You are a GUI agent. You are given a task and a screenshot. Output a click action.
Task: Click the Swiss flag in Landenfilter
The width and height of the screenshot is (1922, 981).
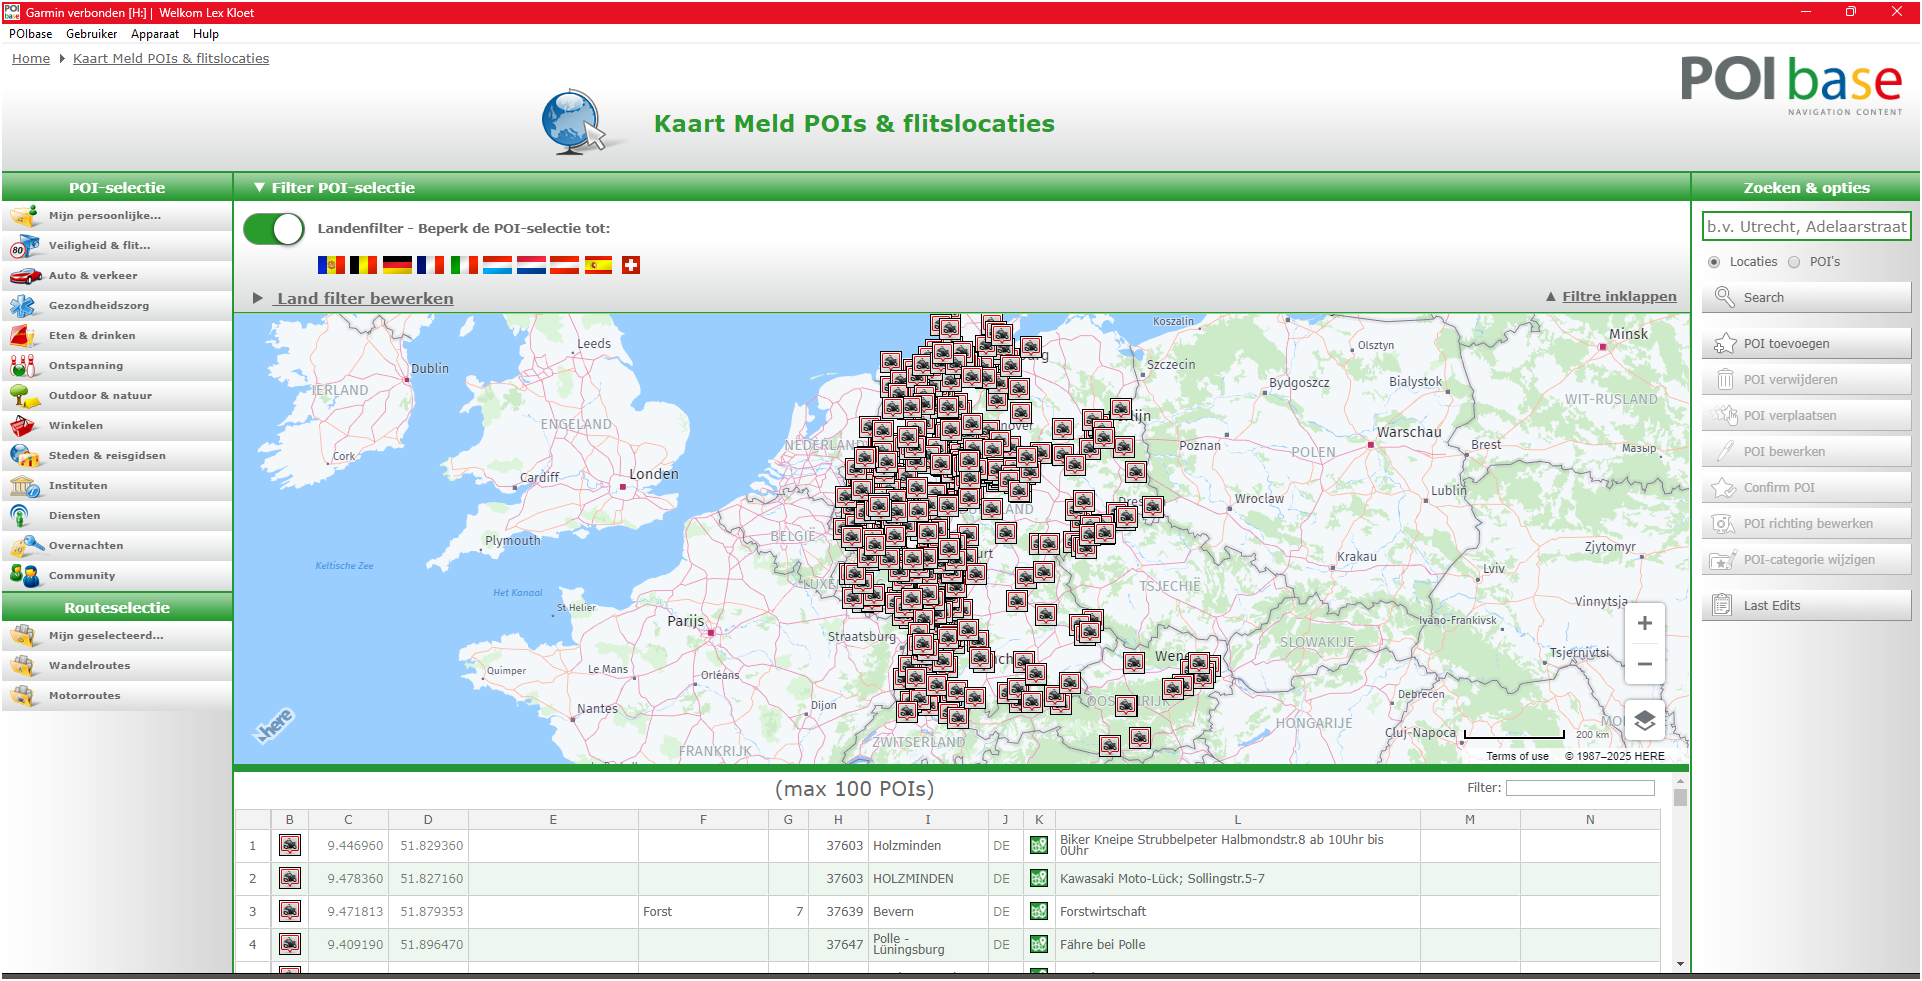tap(631, 265)
